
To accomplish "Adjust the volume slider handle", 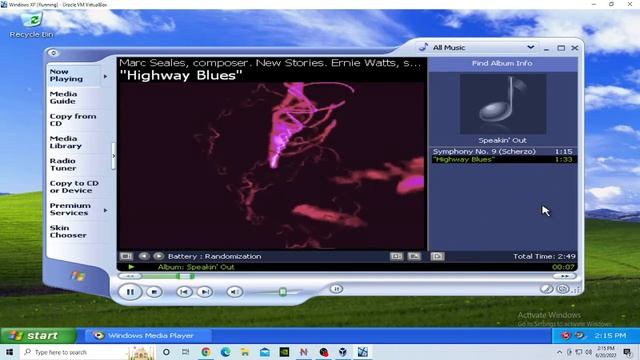I will [x=282, y=291].
